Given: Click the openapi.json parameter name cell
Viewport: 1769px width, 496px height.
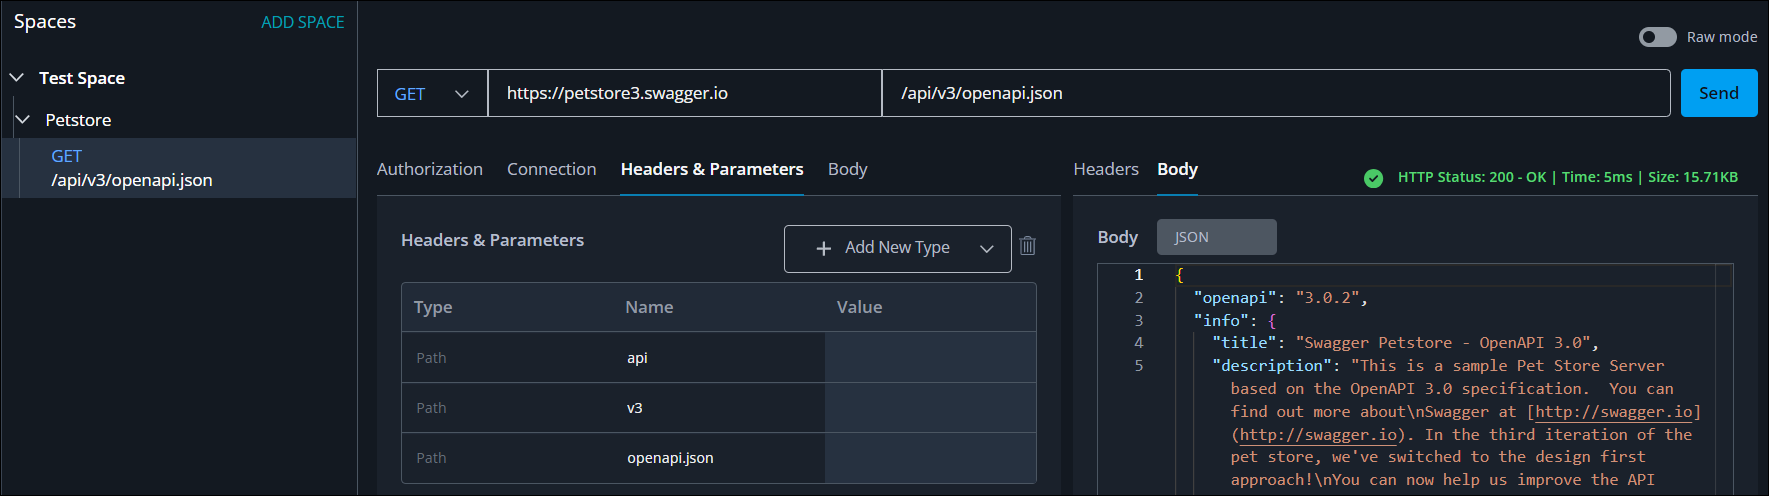Looking at the screenshot, I should click(719, 457).
